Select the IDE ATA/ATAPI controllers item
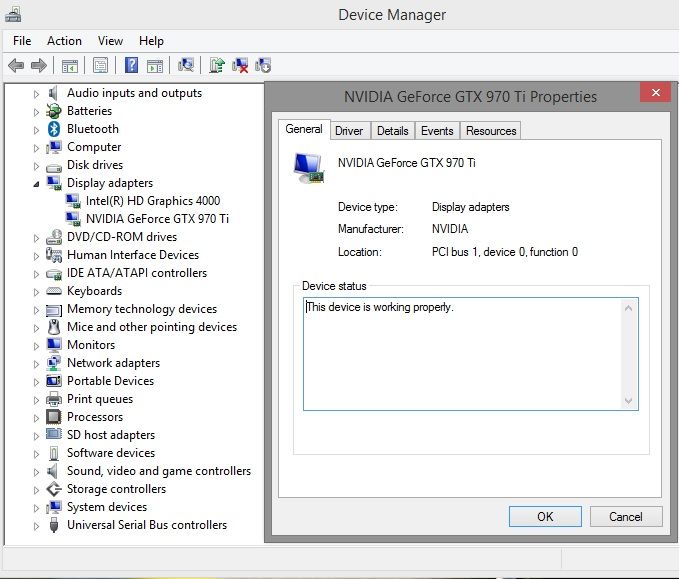The width and height of the screenshot is (679, 579). pyautogui.click(x=137, y=273)
